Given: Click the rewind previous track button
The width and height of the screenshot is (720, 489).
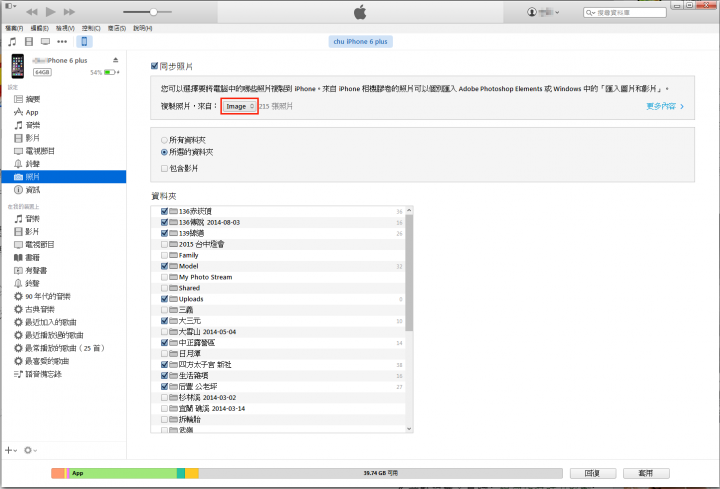Looking at the screenshot, I should [x=32, y=12].
